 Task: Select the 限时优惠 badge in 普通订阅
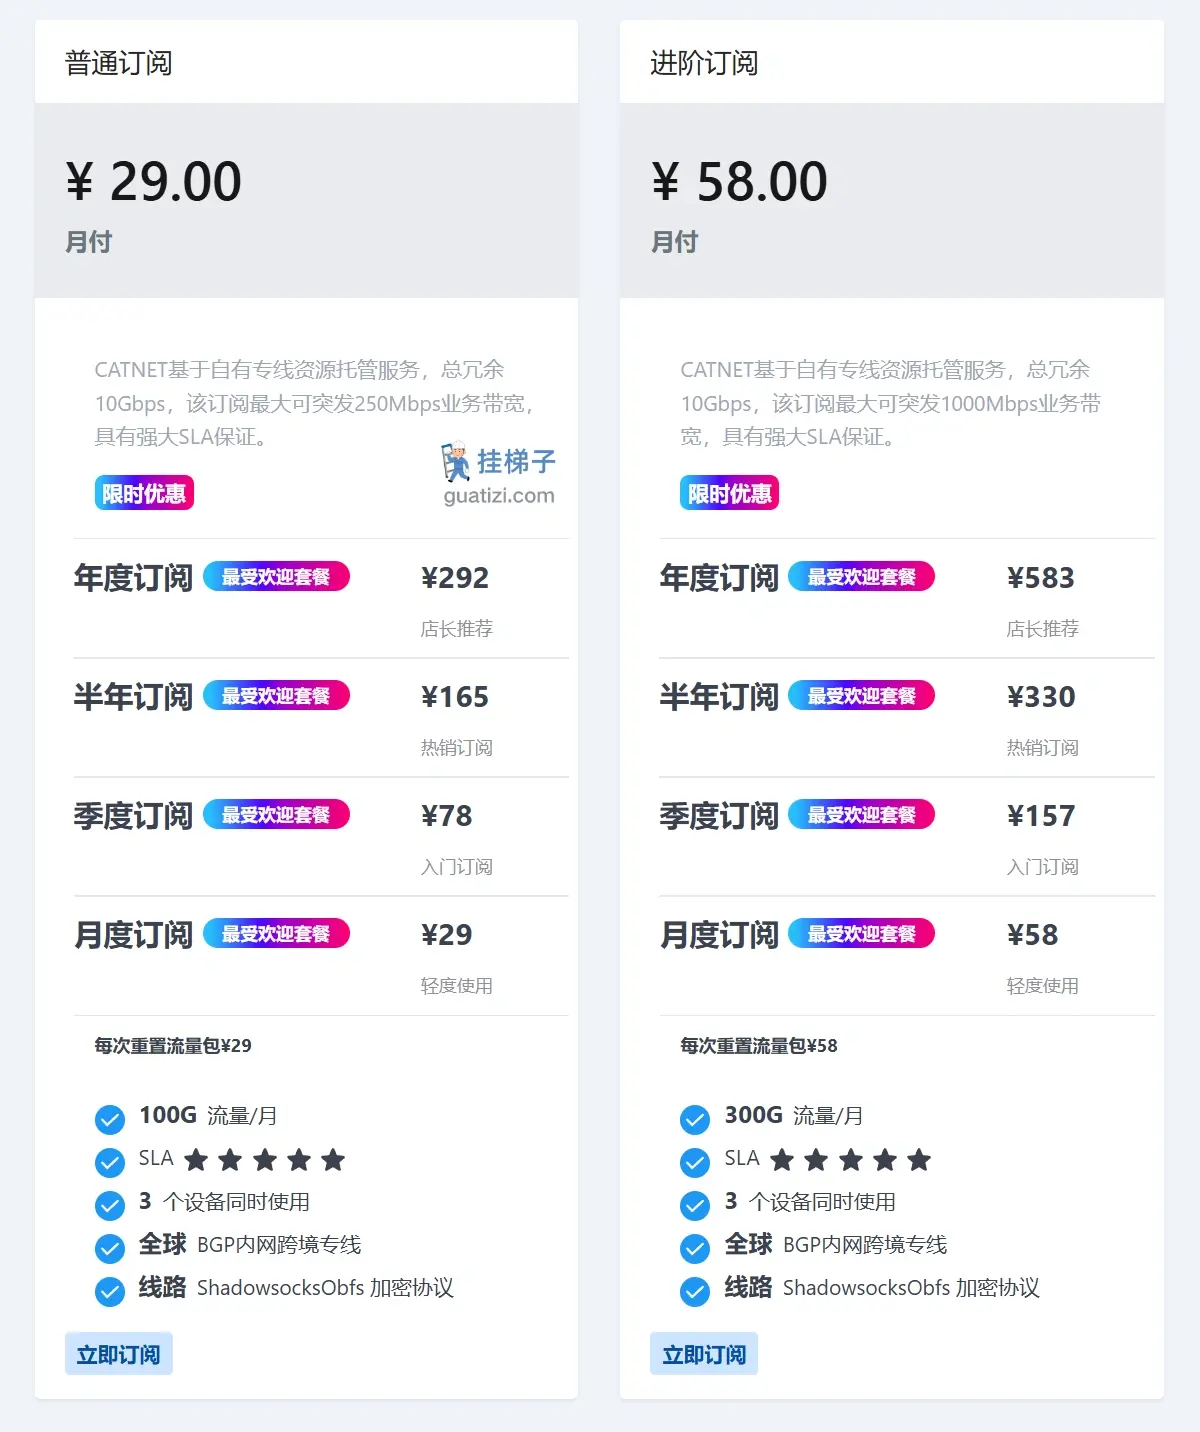[x=144, y=493]
